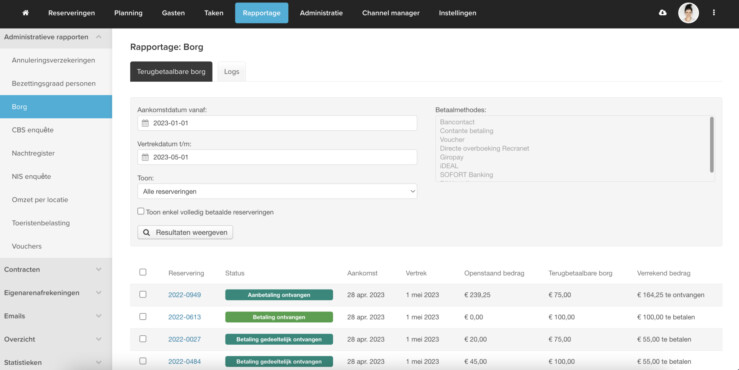Collapse Administratieve rapporten section
The image size is (739, 370).
(x=56, y=37)
